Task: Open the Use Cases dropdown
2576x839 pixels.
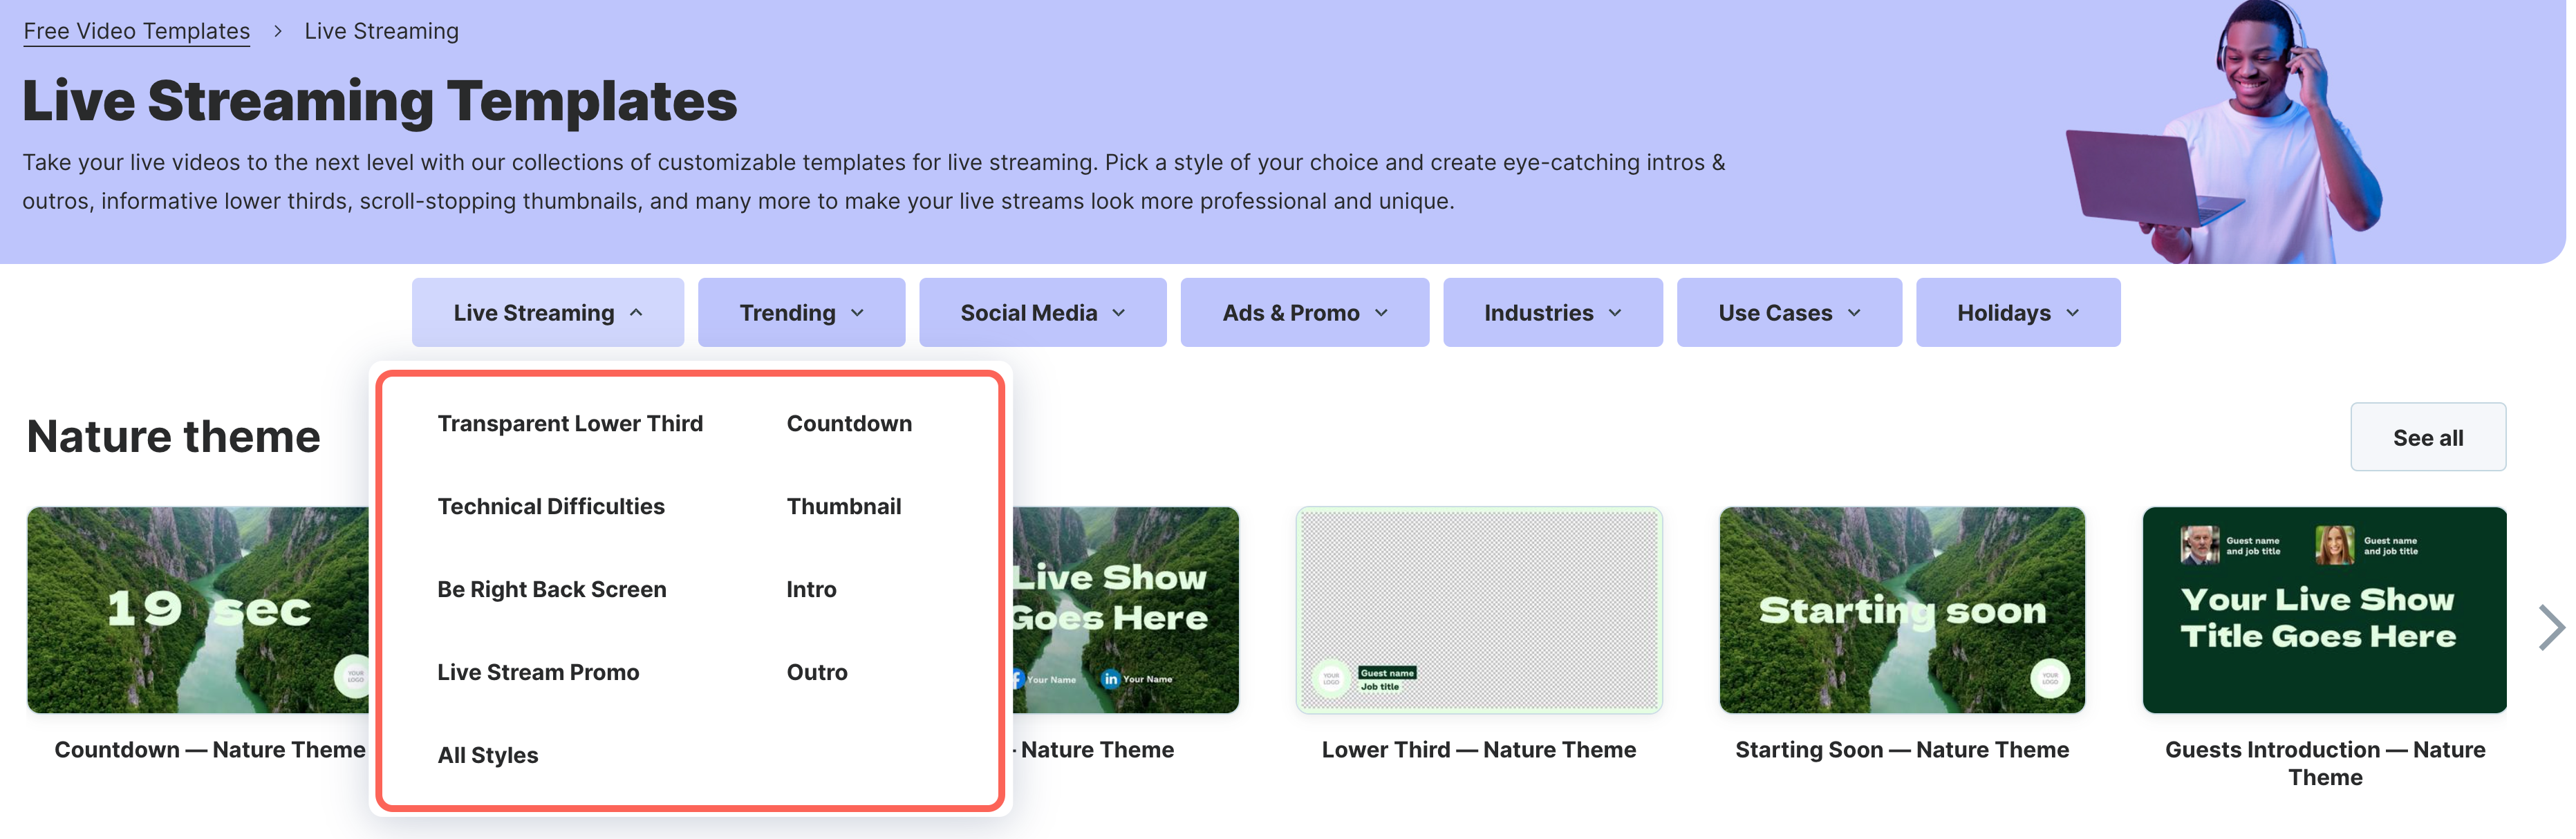Action: coord(1789,313)
